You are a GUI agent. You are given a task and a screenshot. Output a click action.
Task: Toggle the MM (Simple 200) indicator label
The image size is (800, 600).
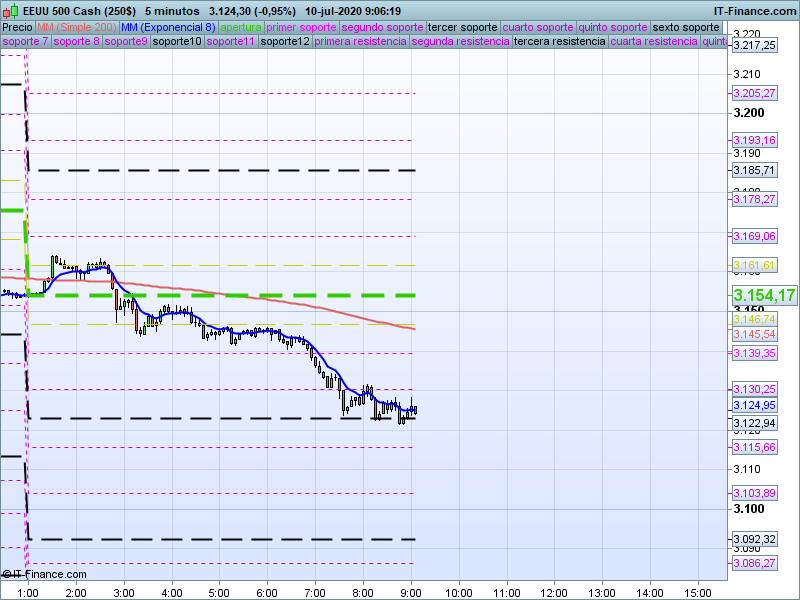tap(76, 27)
